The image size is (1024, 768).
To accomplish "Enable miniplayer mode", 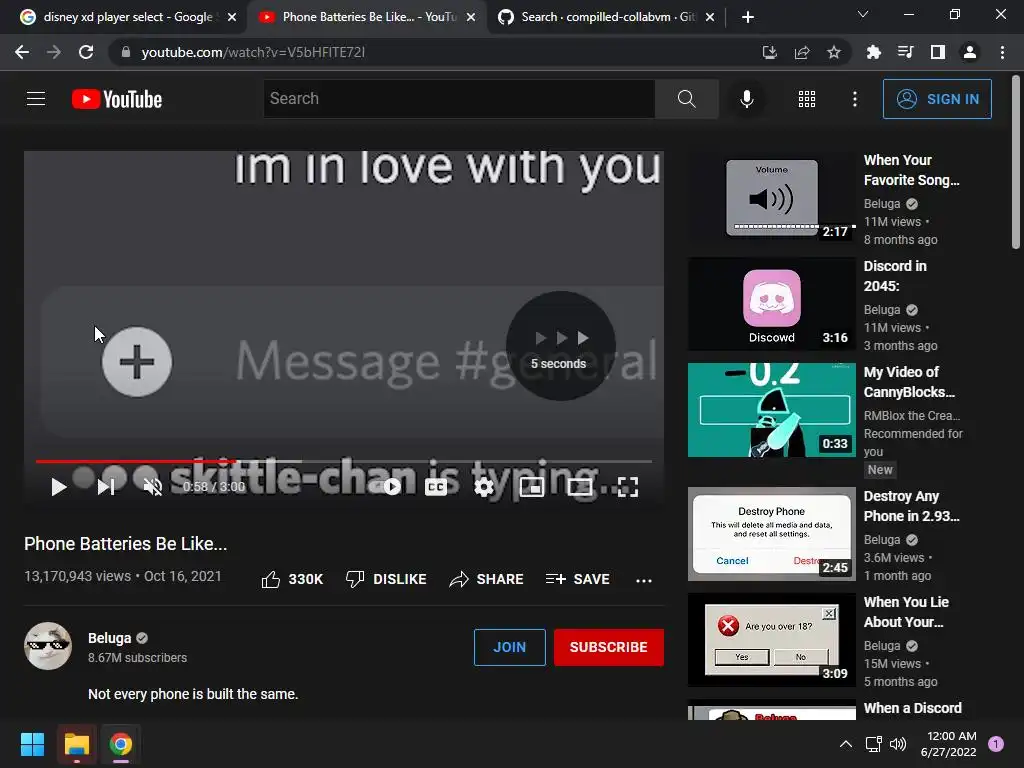I will (532, 487).
